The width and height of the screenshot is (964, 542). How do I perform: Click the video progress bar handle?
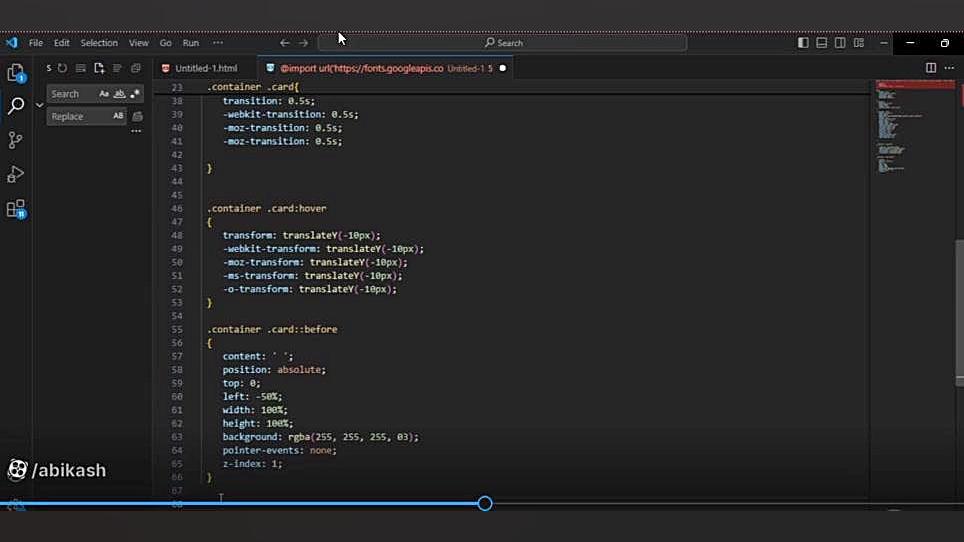pos(484,504)
